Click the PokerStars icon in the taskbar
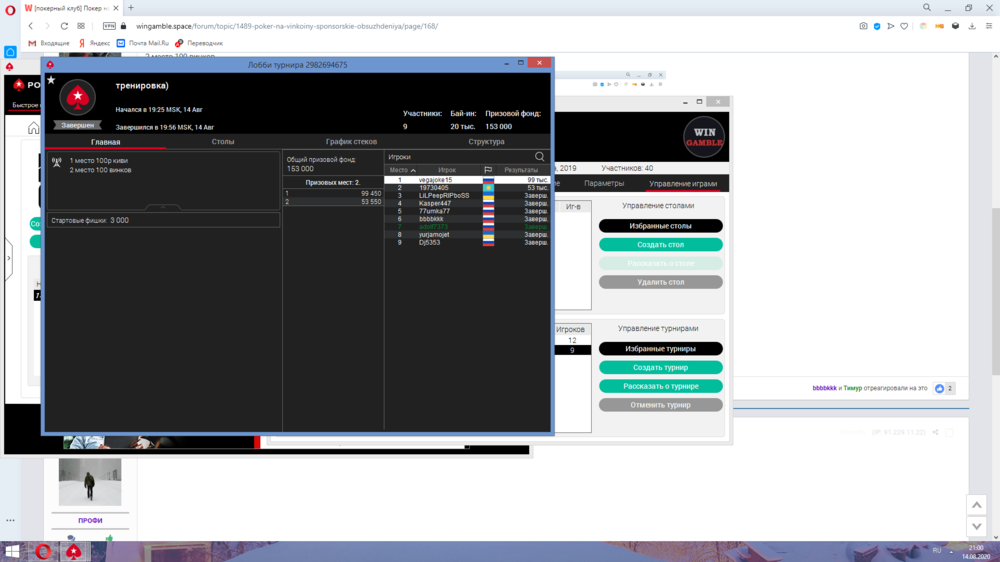The height and width of the screenshot is (562, 1000). click(74, 552)
